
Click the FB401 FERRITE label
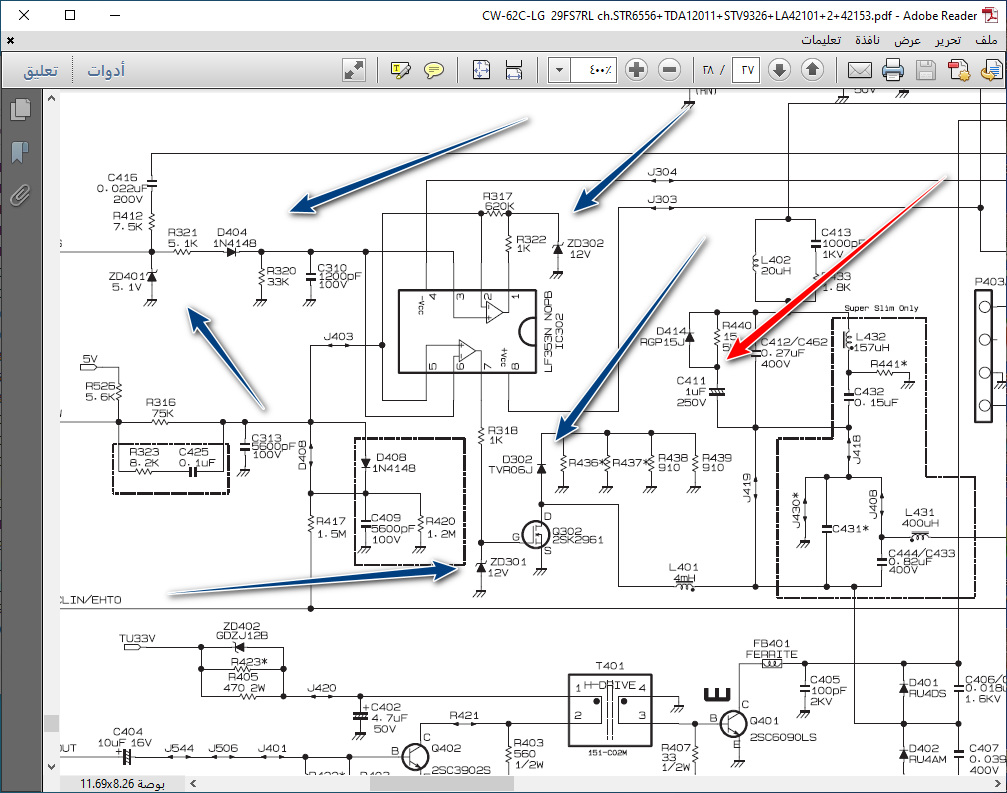[771, 649]
